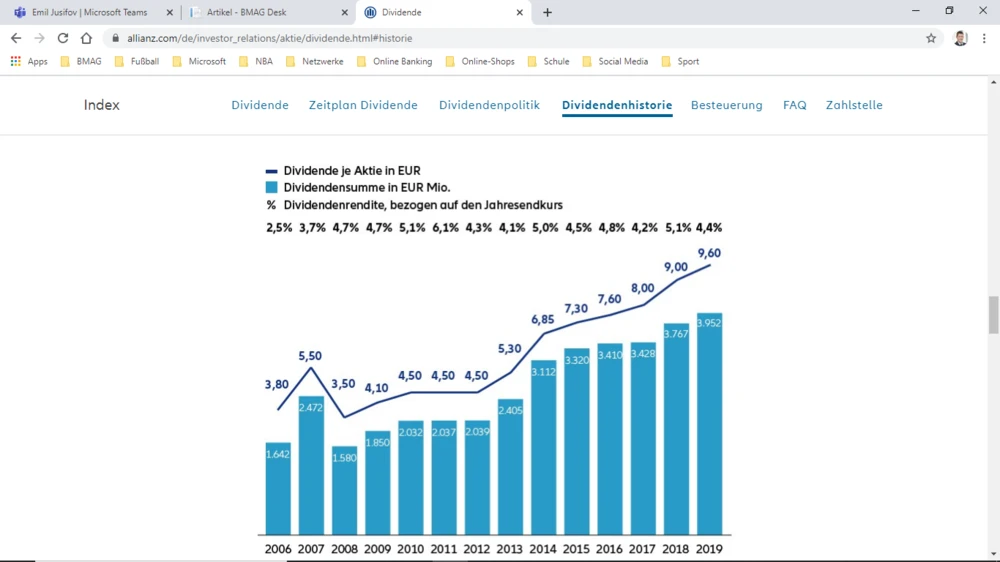Go to browser home page icon
The width and height of the screenshot is (1000, 562).
tap(86, 38)
